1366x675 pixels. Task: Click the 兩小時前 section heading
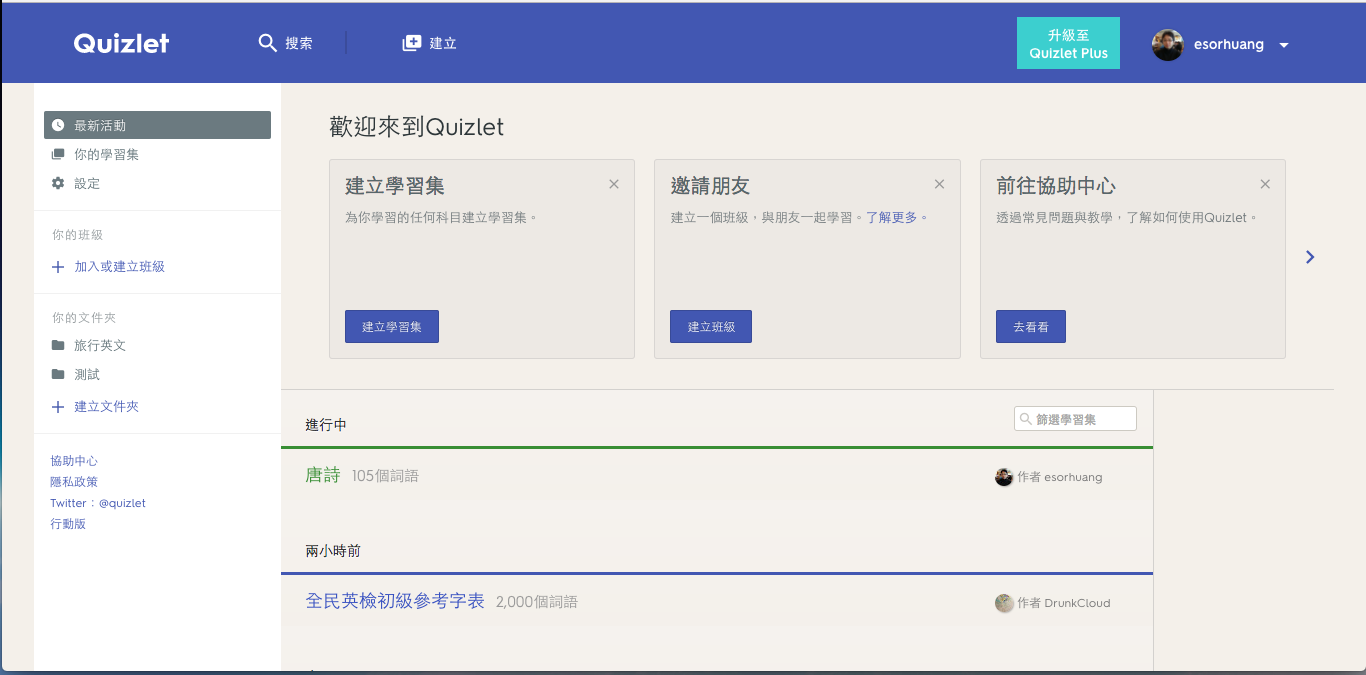[333, 551]
